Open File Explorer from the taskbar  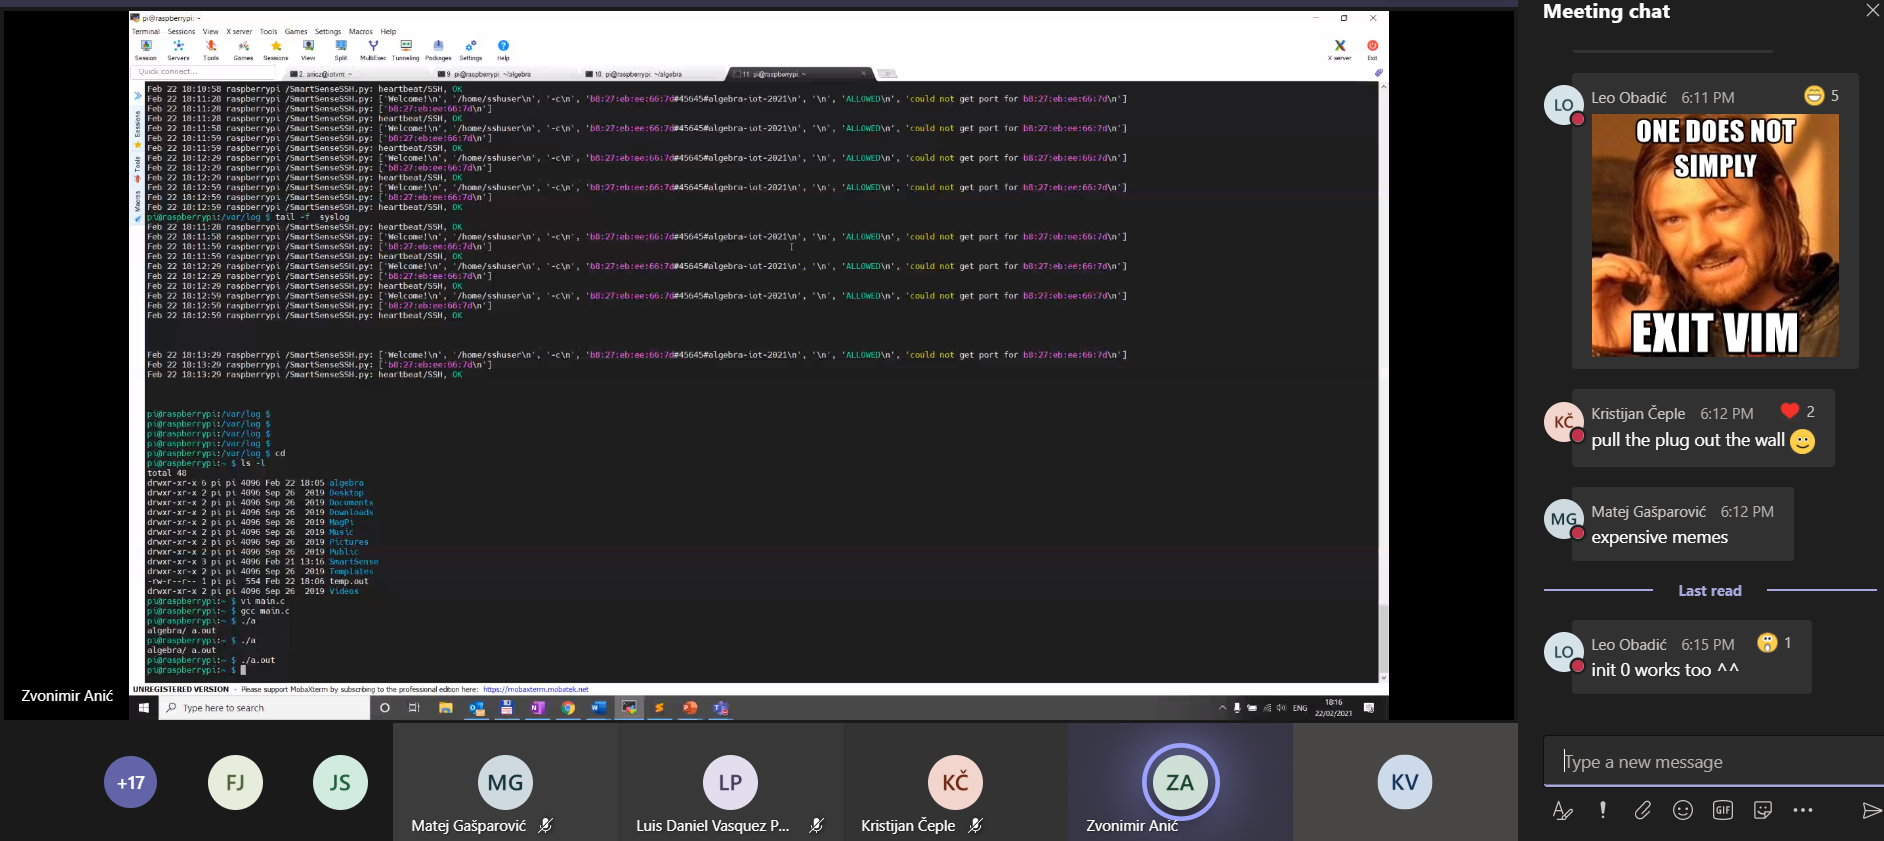coord(446,708)
